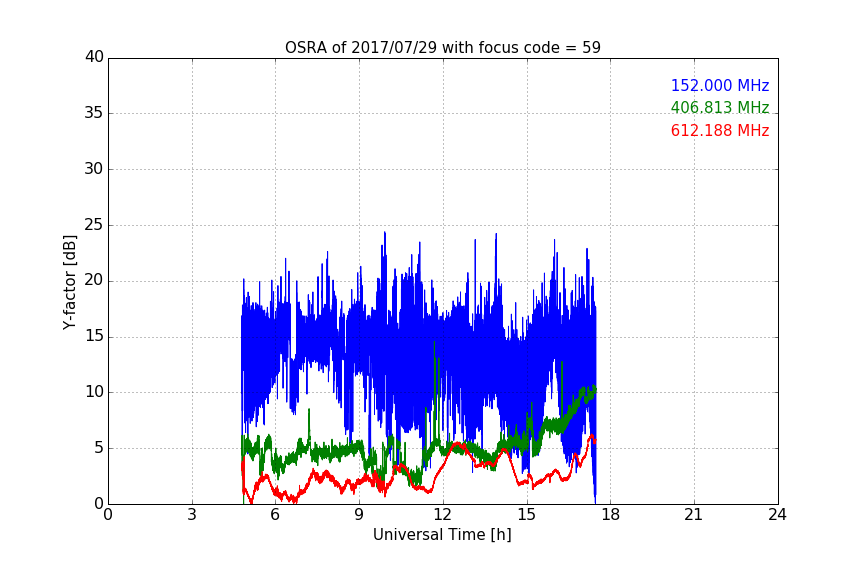This screenshot has width=864, height=576.
Task: Click the y-axis tick label '25'
Action: 94,225
